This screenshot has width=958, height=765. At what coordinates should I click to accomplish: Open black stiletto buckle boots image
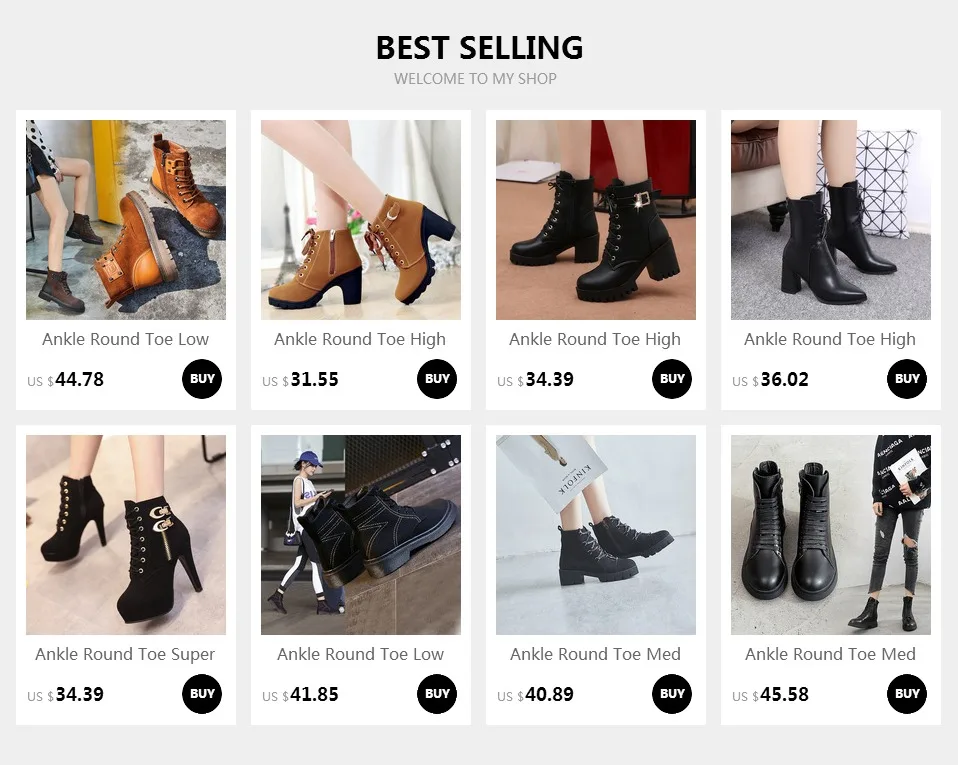126,535
